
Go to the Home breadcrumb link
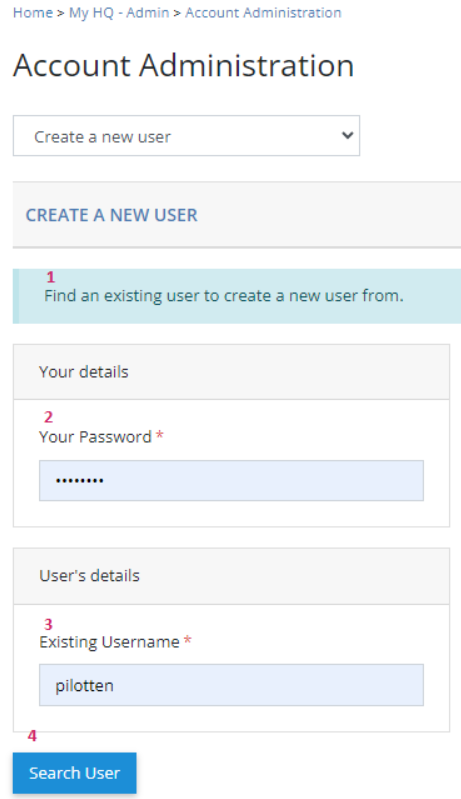(x=33, y=13)
